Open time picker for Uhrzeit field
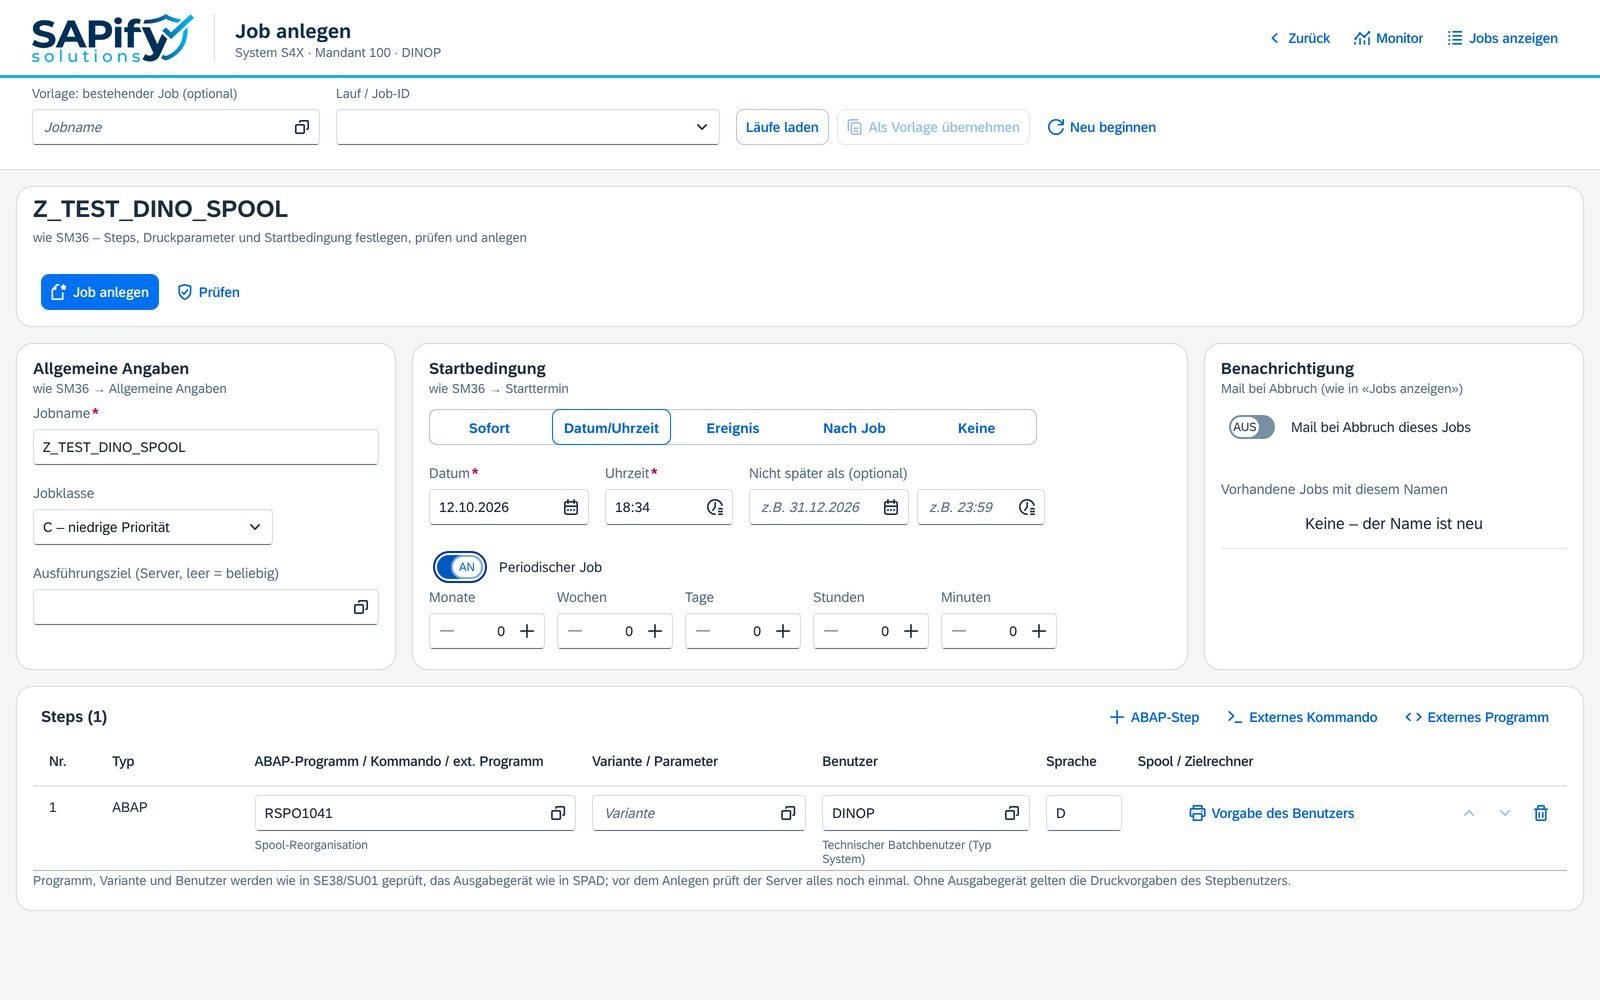 click(715, 507)
